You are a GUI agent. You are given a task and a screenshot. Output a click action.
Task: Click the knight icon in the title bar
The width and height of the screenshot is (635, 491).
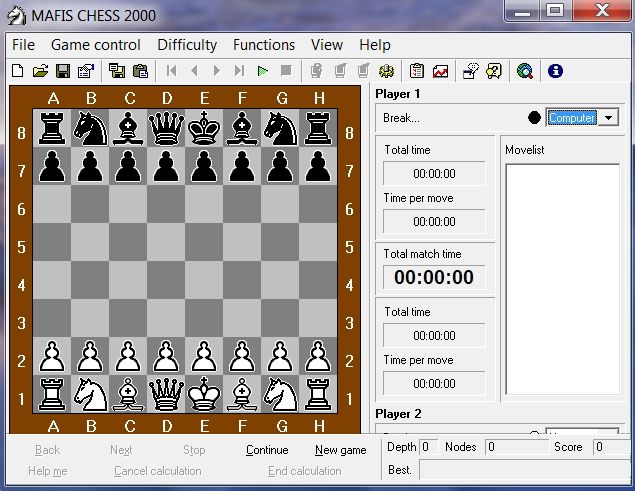pyautogui.click(x=17, y=16)
